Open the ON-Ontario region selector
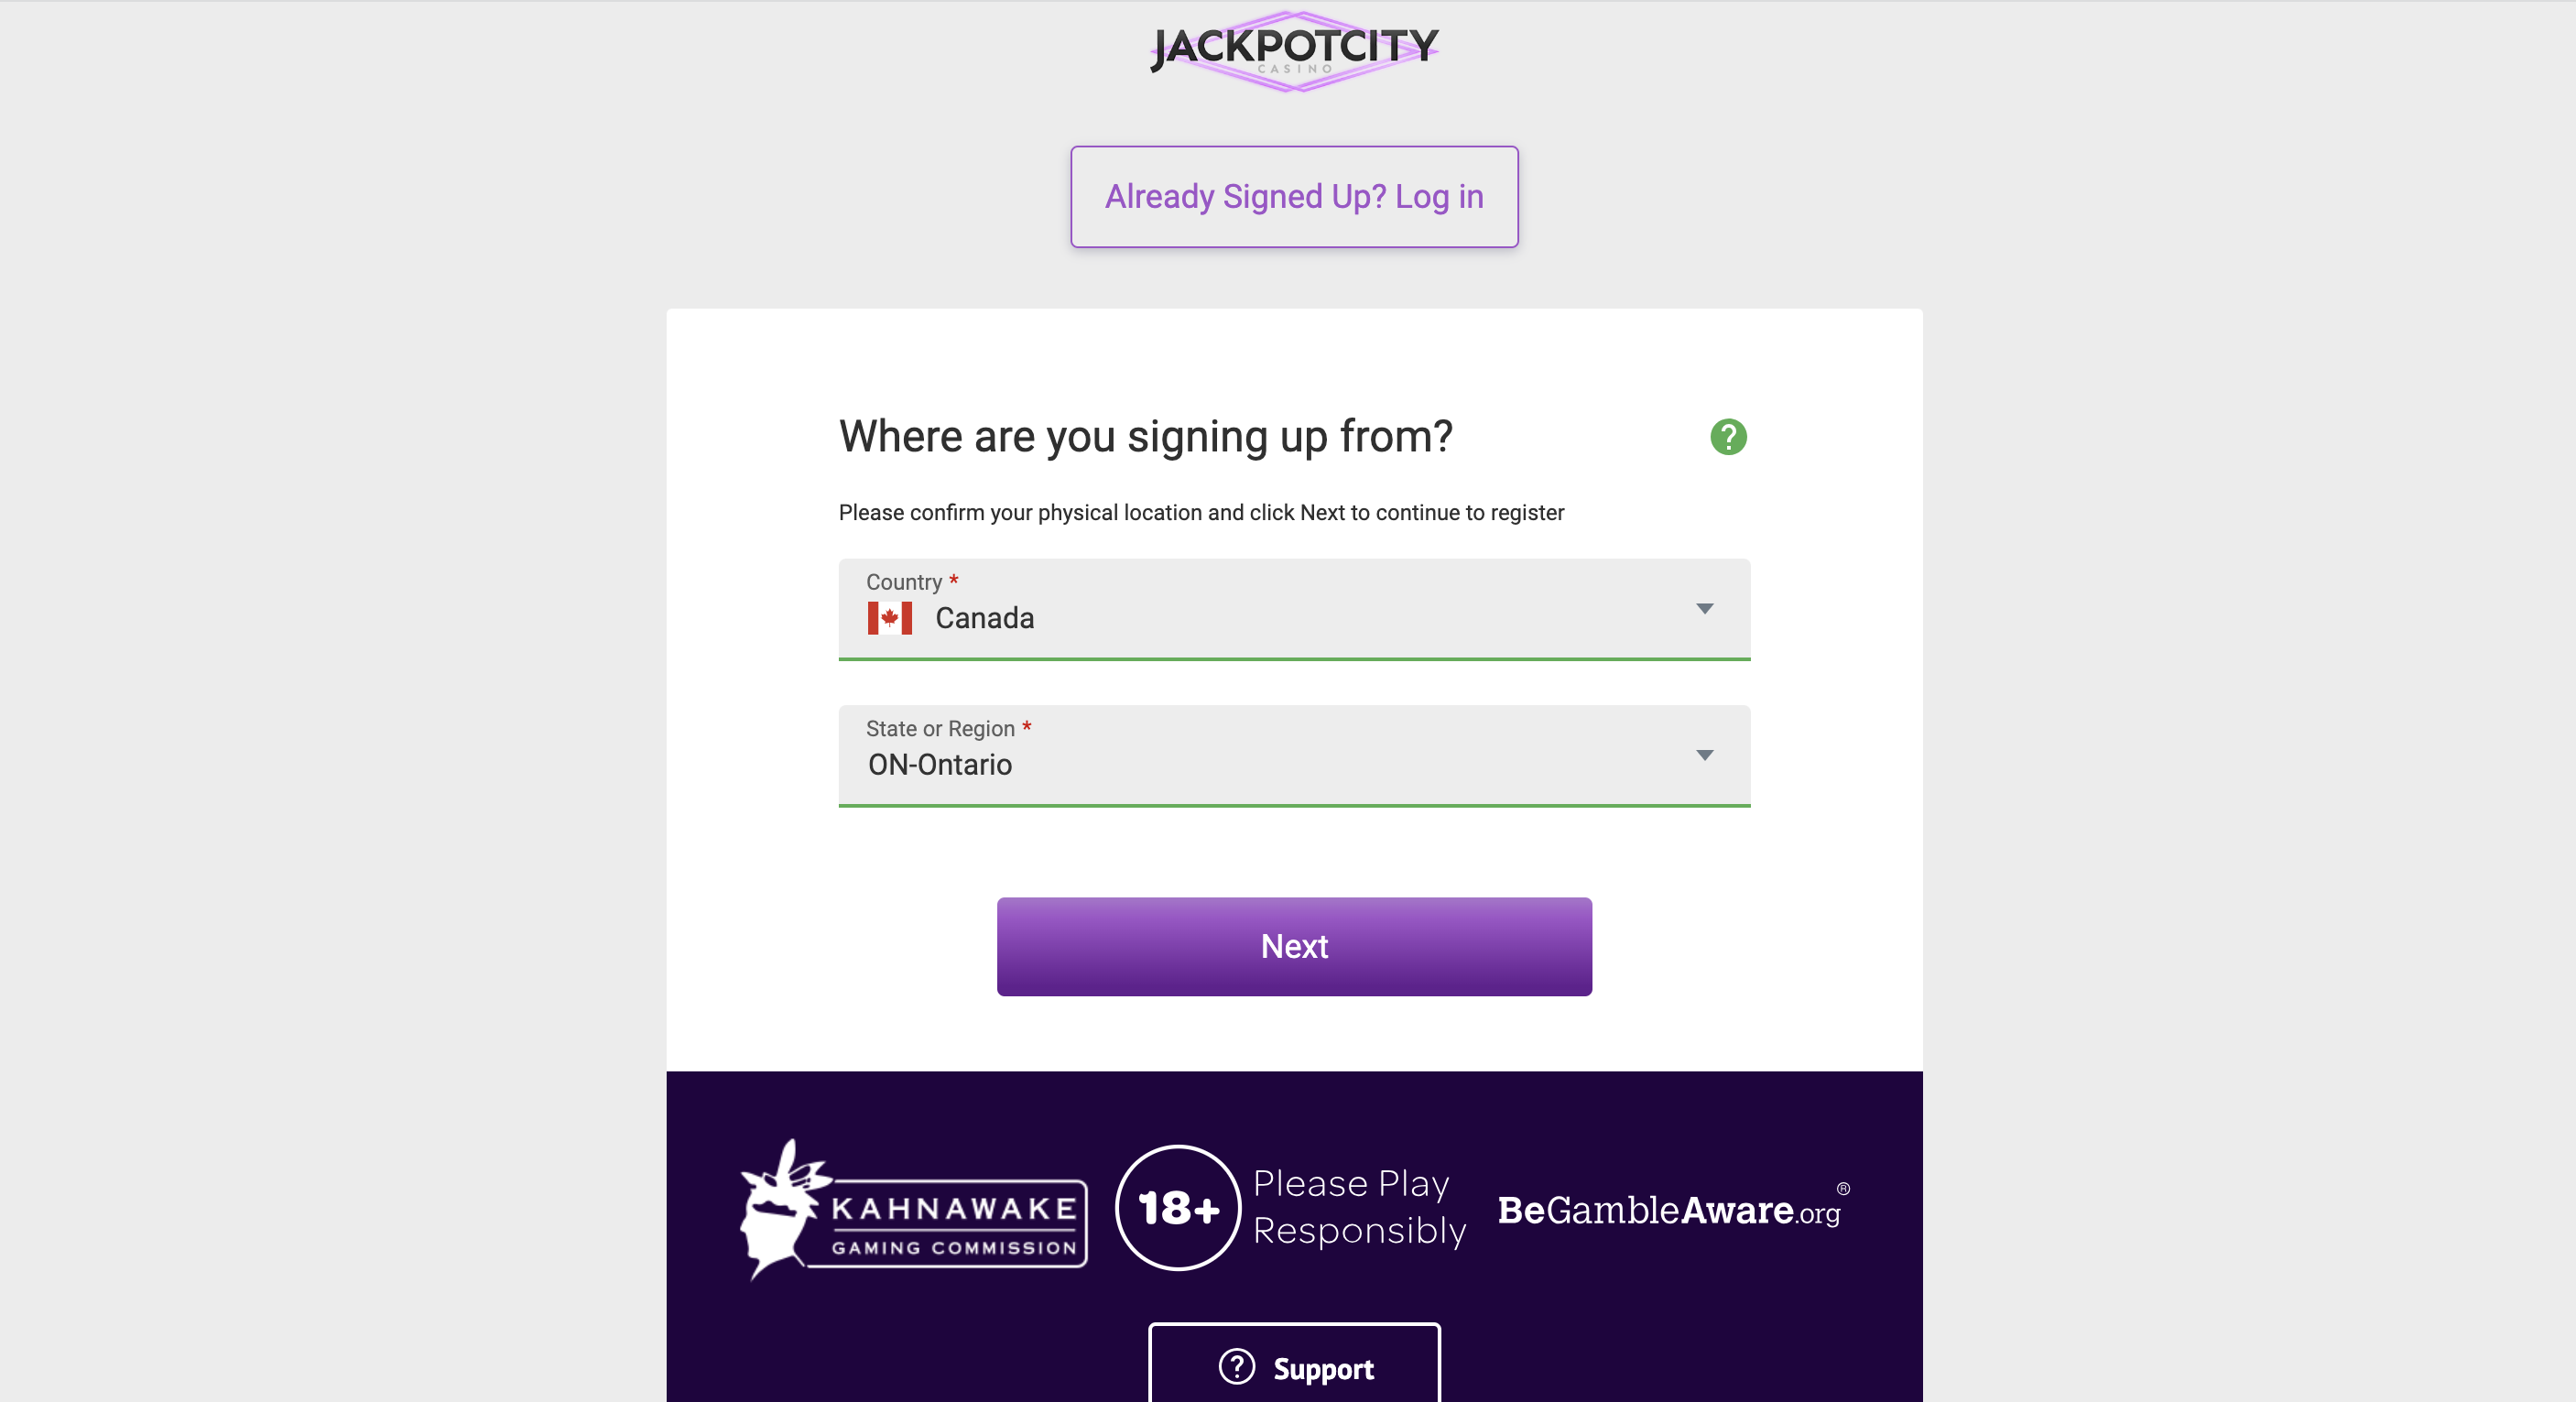Viewport: 2576px width, 1402px height. click(x=1294, y=756)
